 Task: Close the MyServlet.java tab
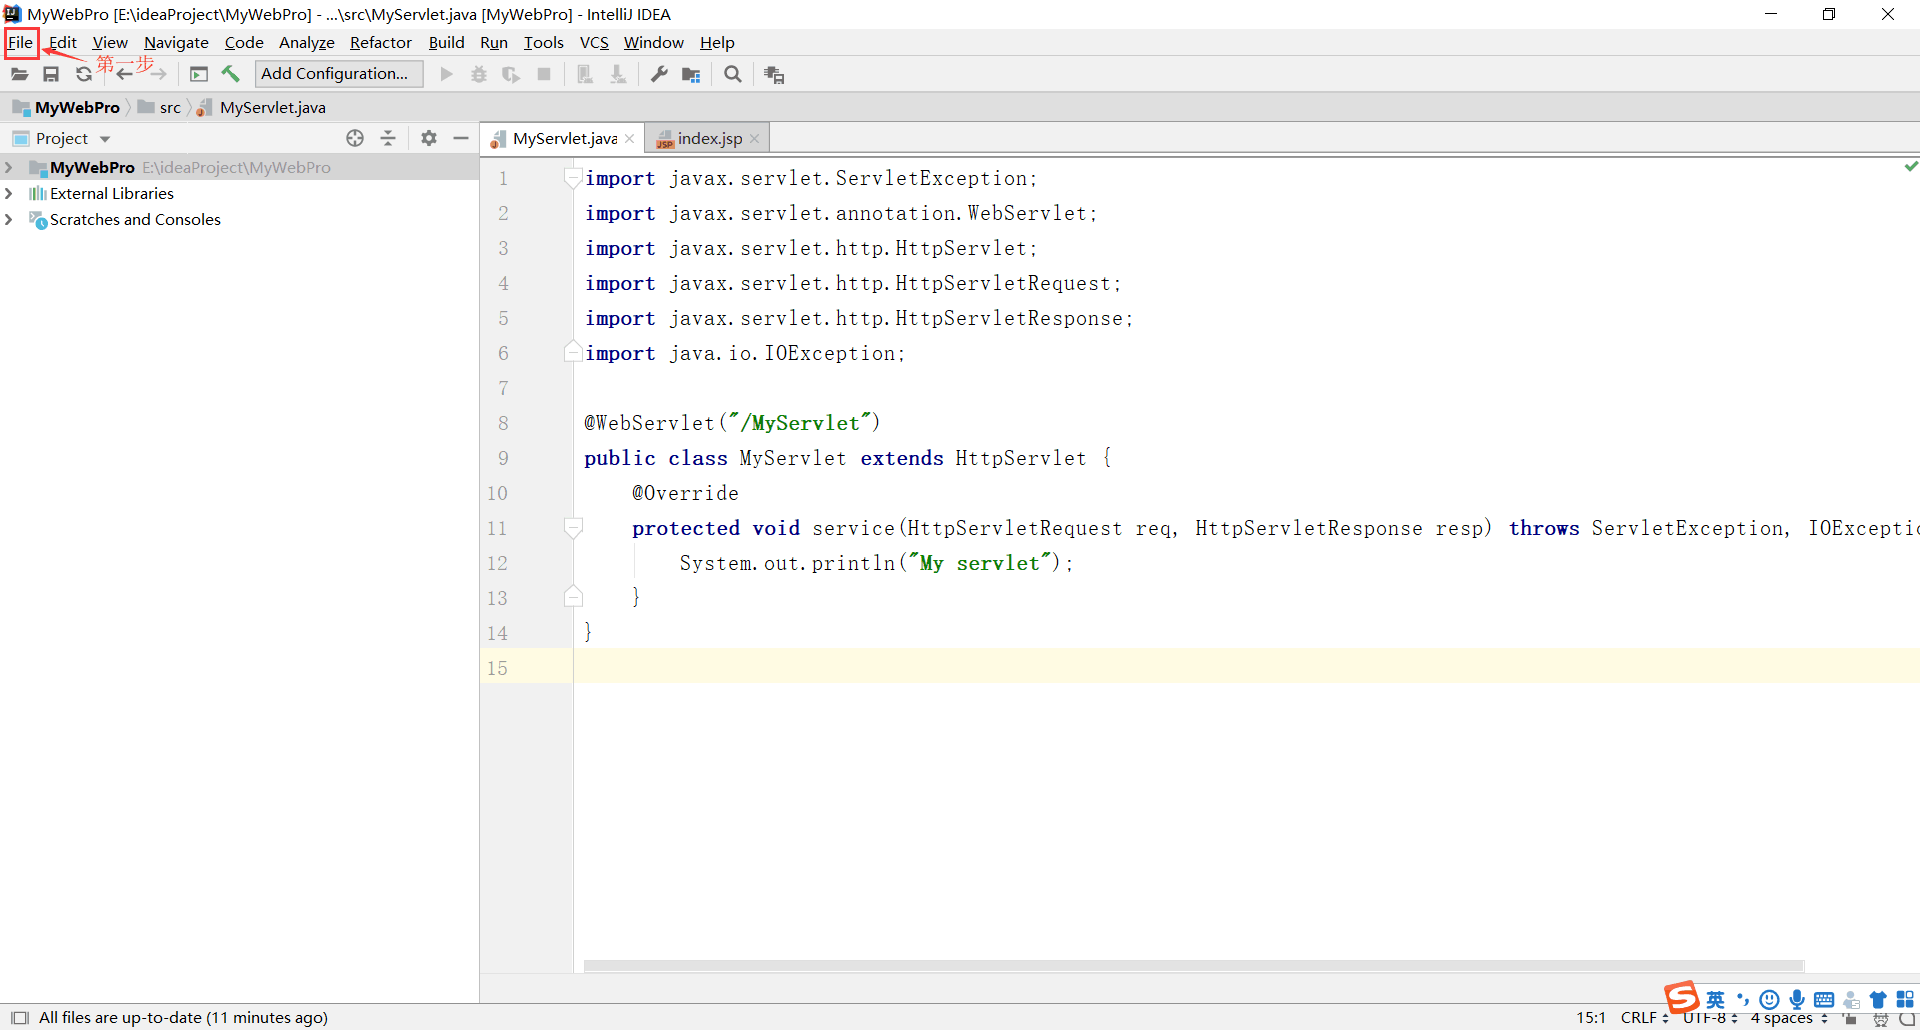[629, 139]
